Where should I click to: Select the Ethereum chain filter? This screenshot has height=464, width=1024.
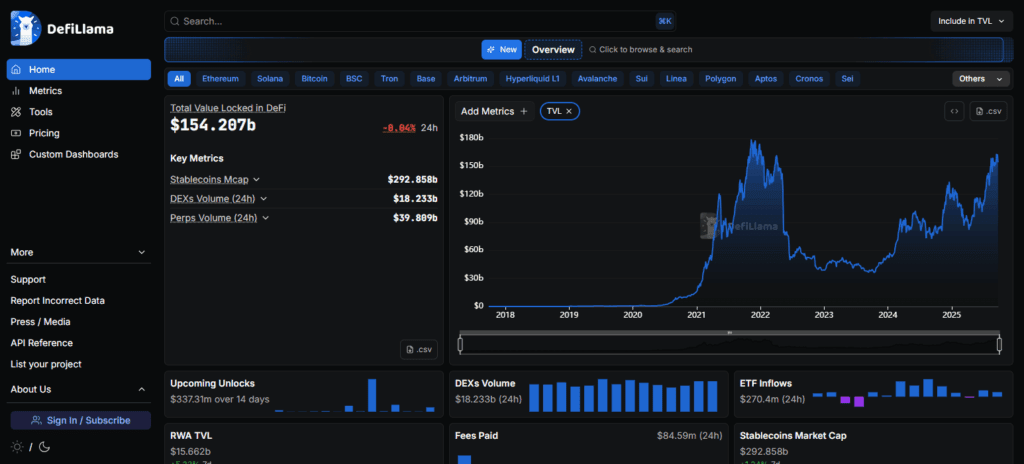click(221, 78)
